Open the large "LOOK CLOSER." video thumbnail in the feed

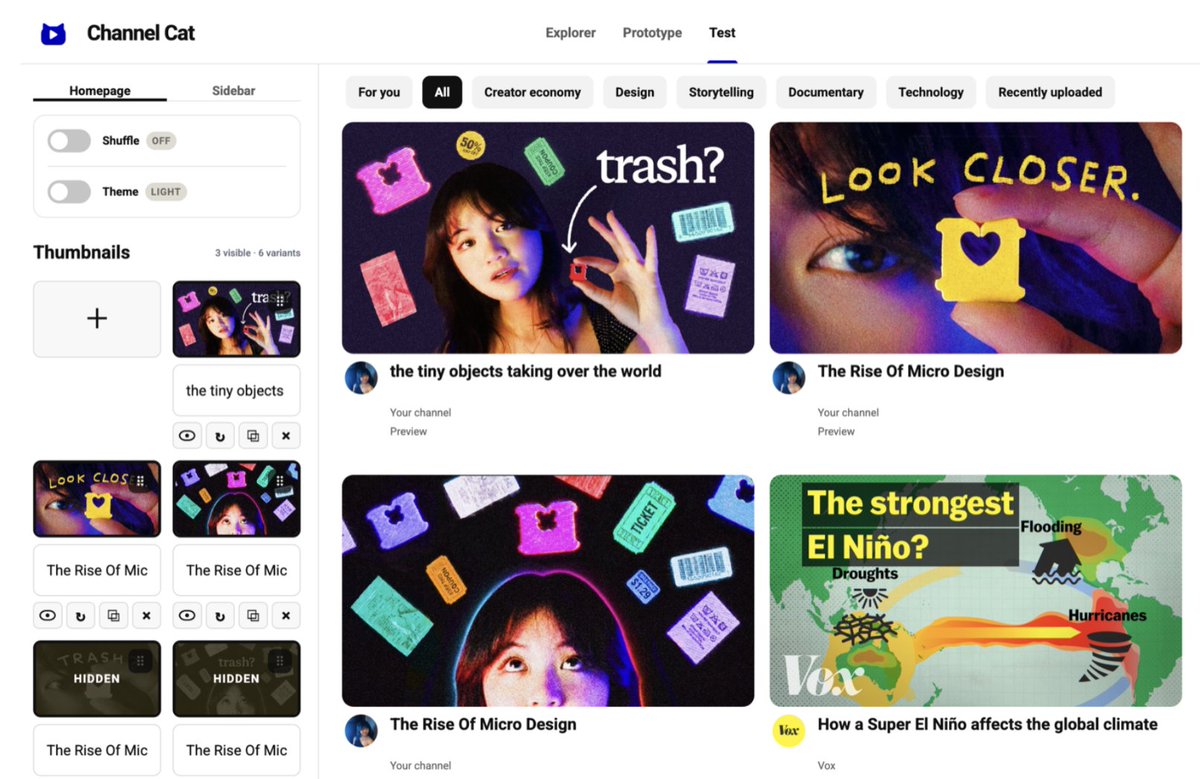click(x=976, y=238)
